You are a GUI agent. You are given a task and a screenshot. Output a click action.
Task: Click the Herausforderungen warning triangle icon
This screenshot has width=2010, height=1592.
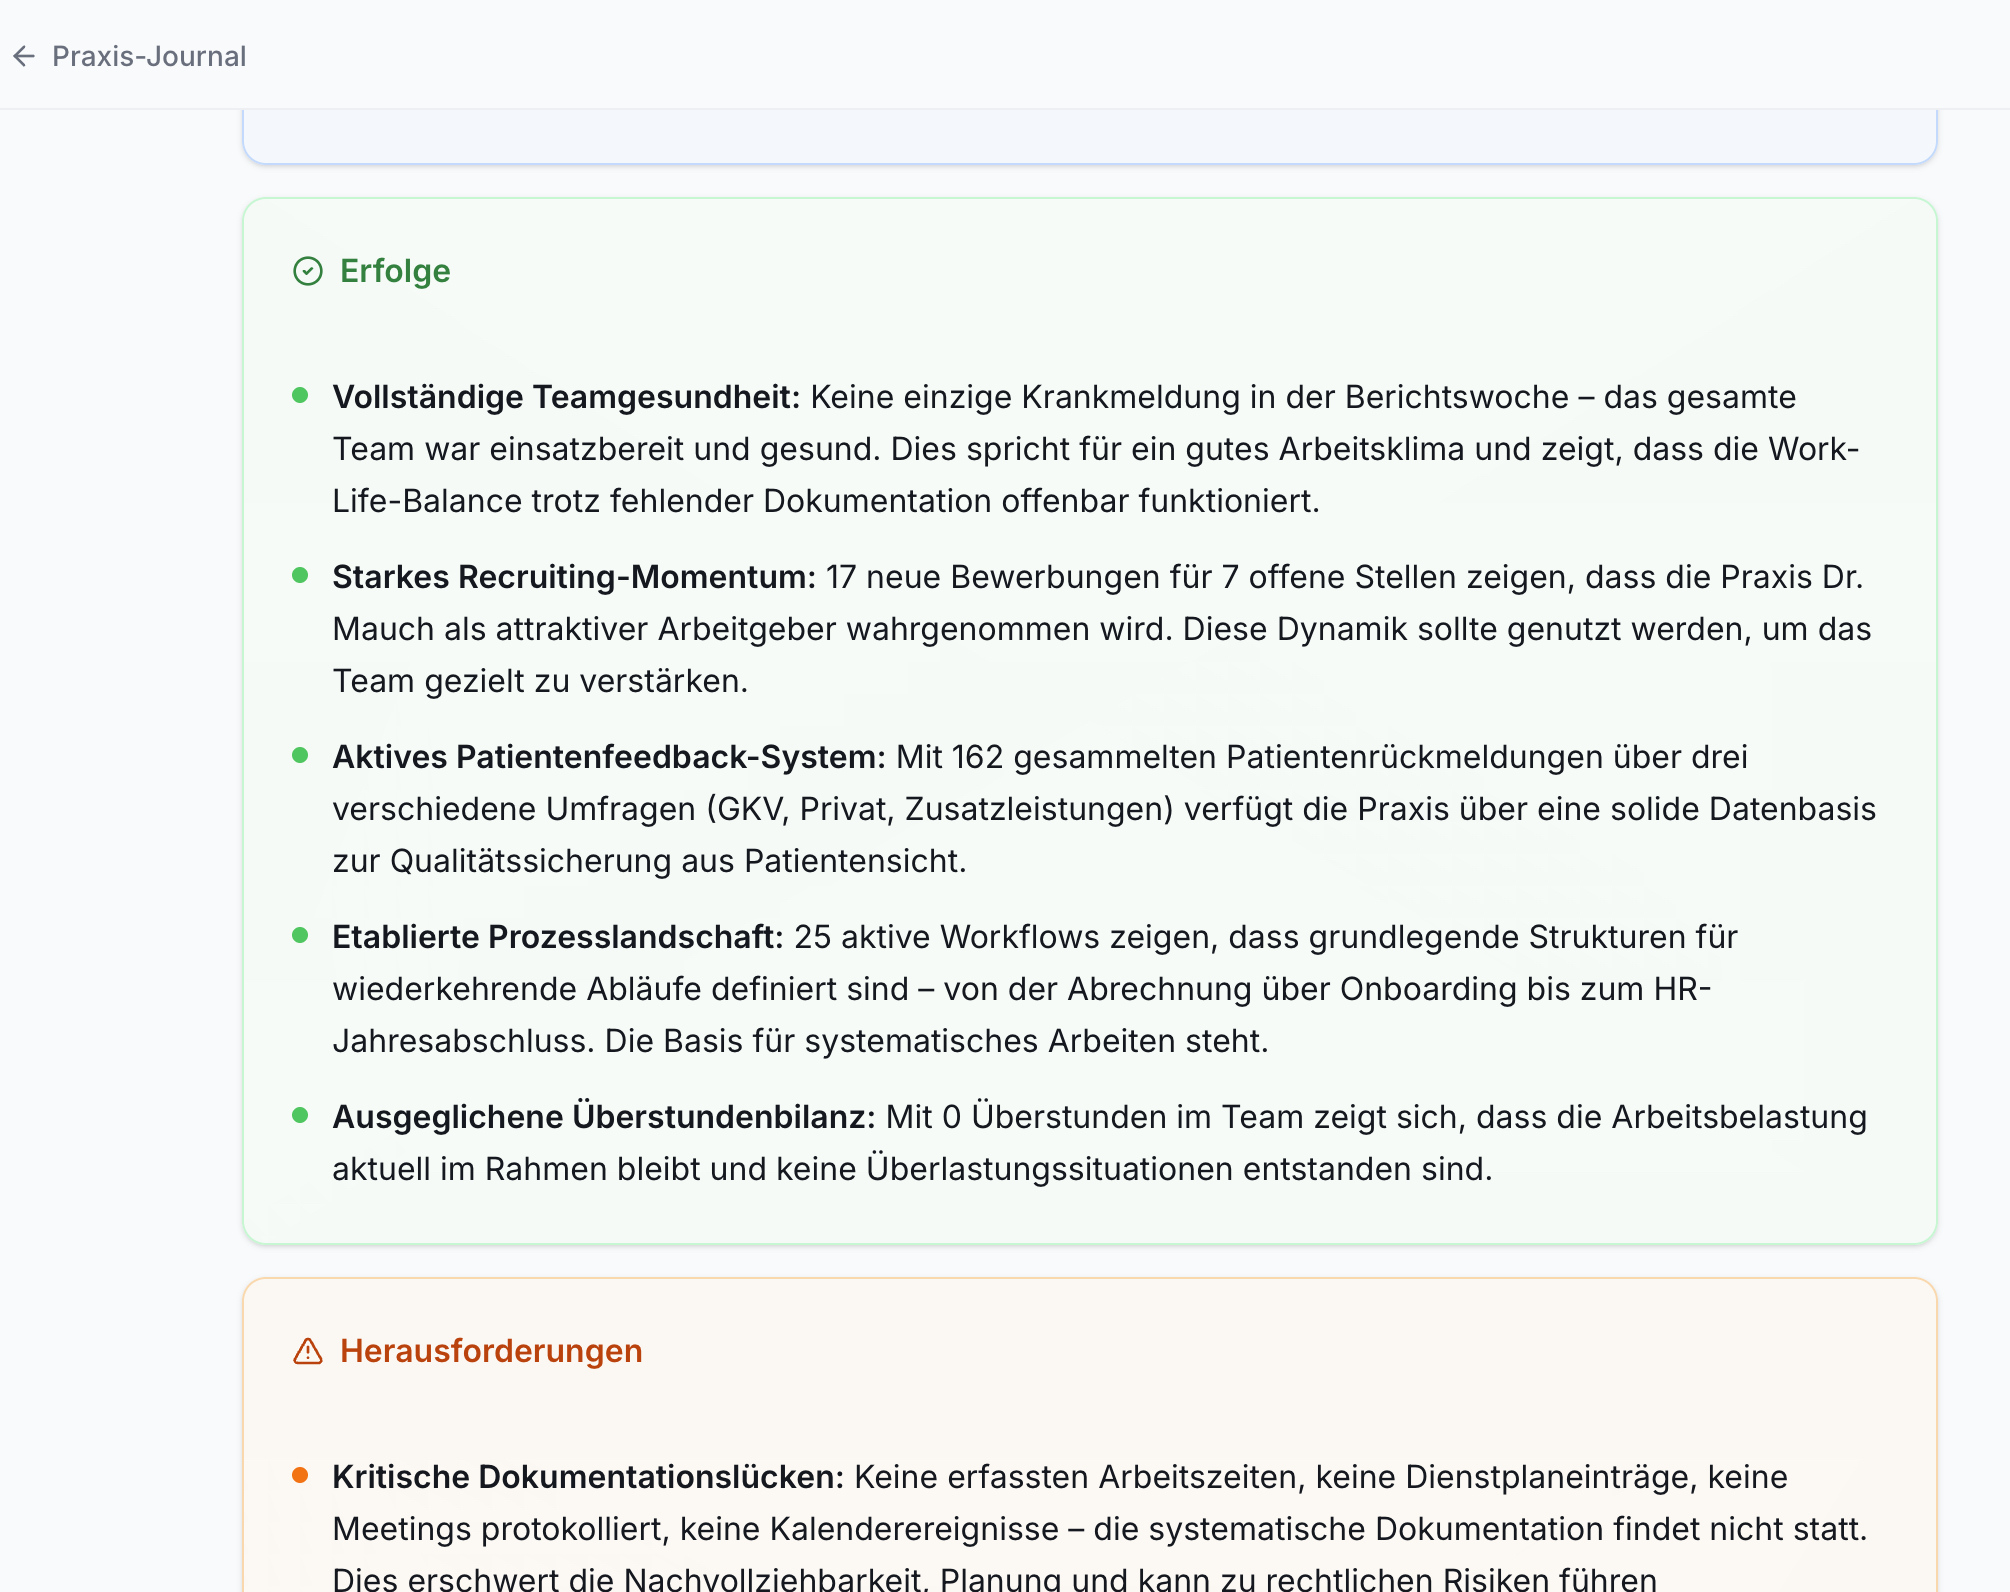tap(308, 1351)
